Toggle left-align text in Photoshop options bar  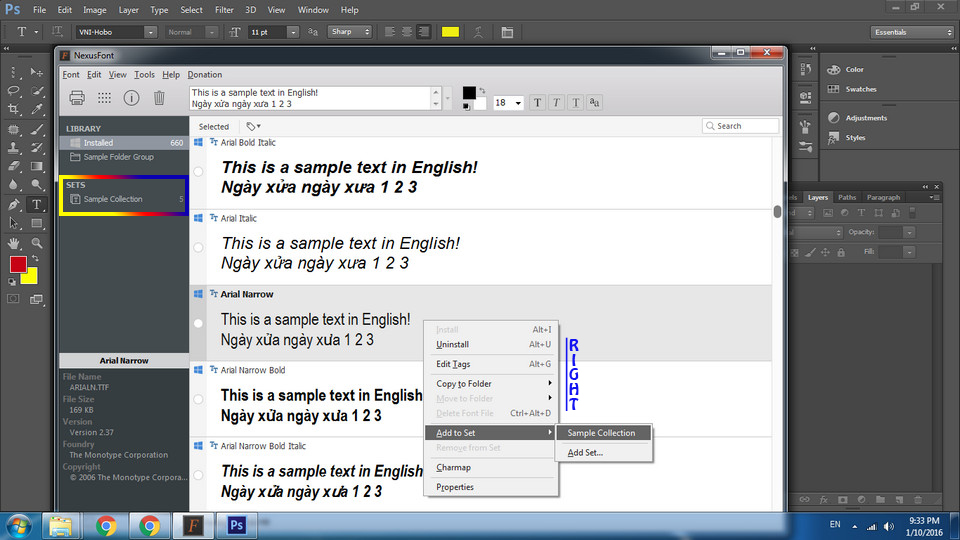tap(389, 32)
